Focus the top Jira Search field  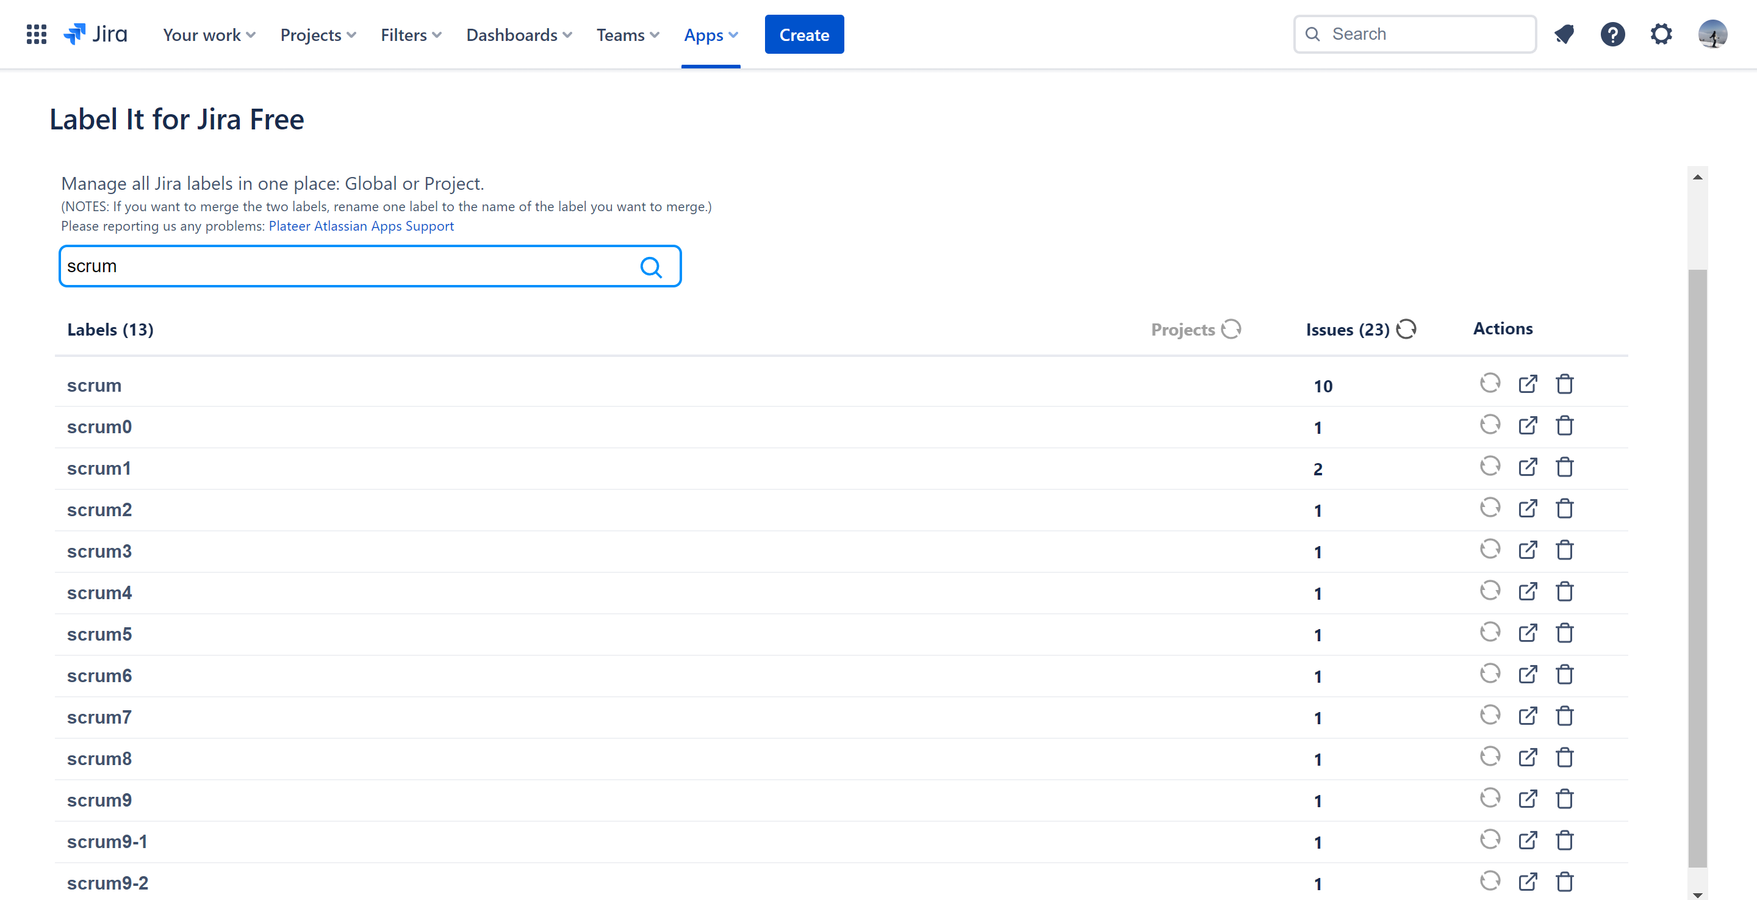(x=1414, y=34)
